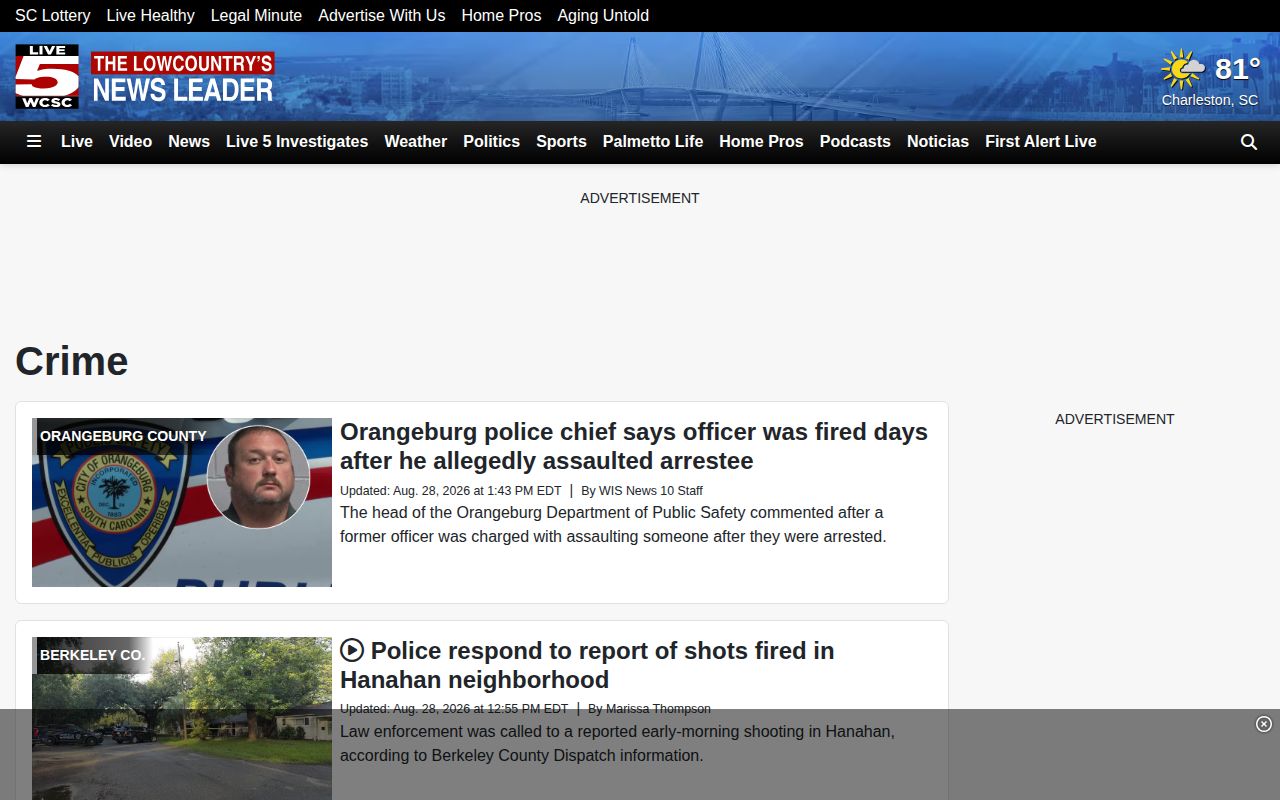Open SC Lottery link

click(53, 16)
